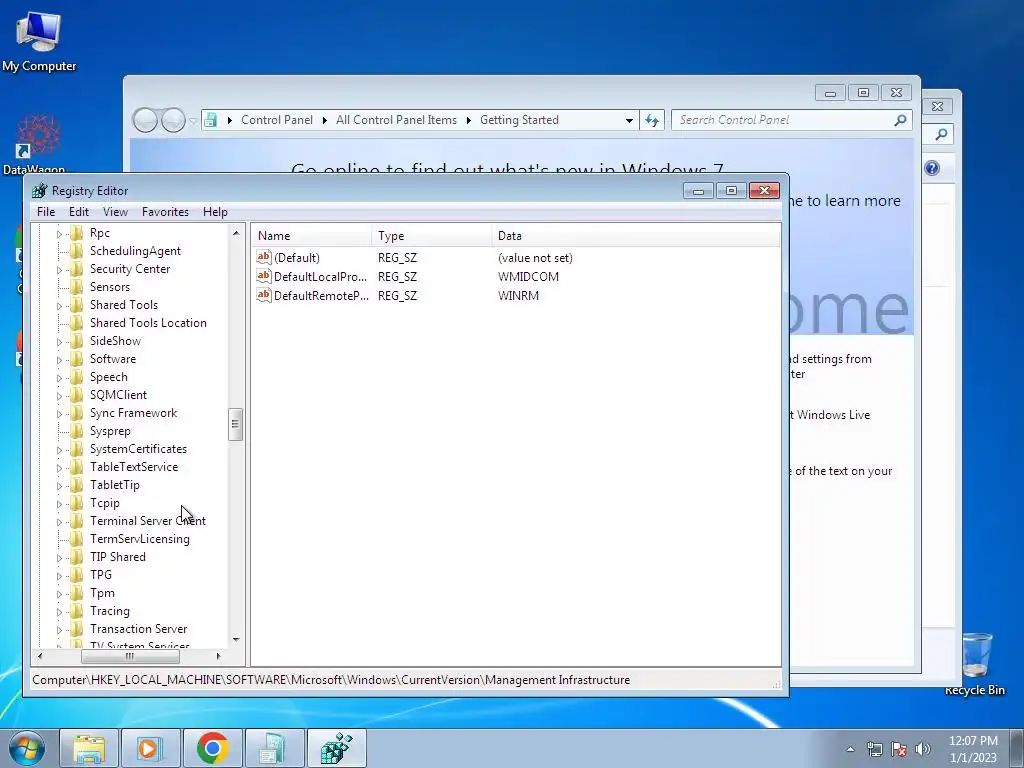Open the Edit menu in Registry Editor
The width and height of the screenshot is (1024, 768).
[x=78, y=212]
